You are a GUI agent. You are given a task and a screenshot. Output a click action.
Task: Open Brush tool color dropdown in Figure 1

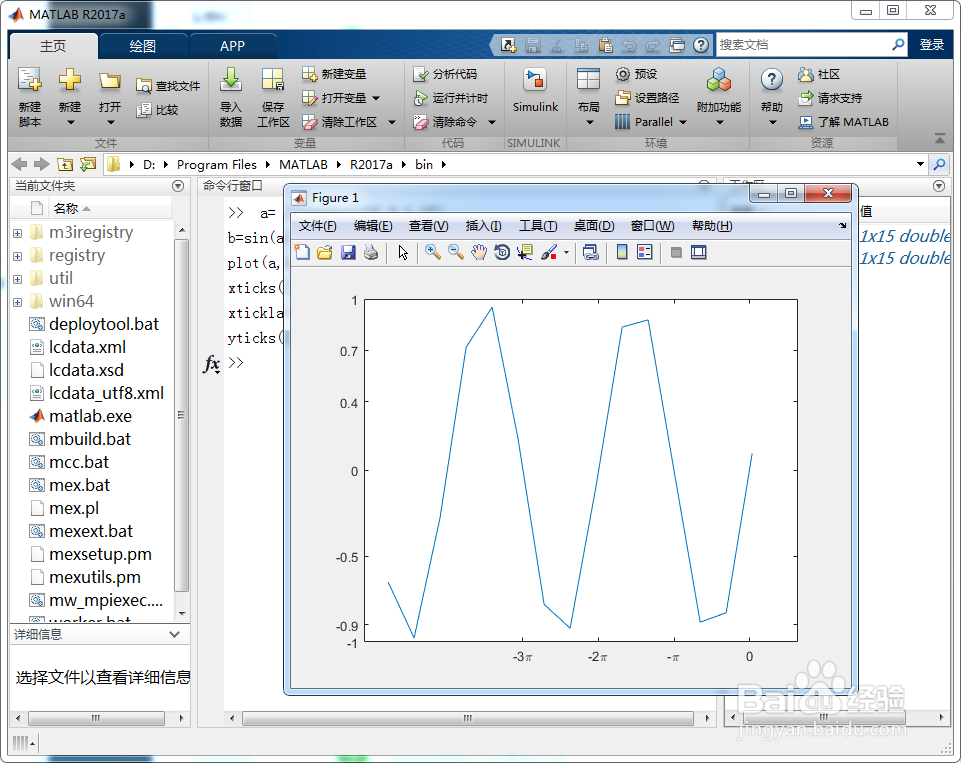[x=566, y=252]
